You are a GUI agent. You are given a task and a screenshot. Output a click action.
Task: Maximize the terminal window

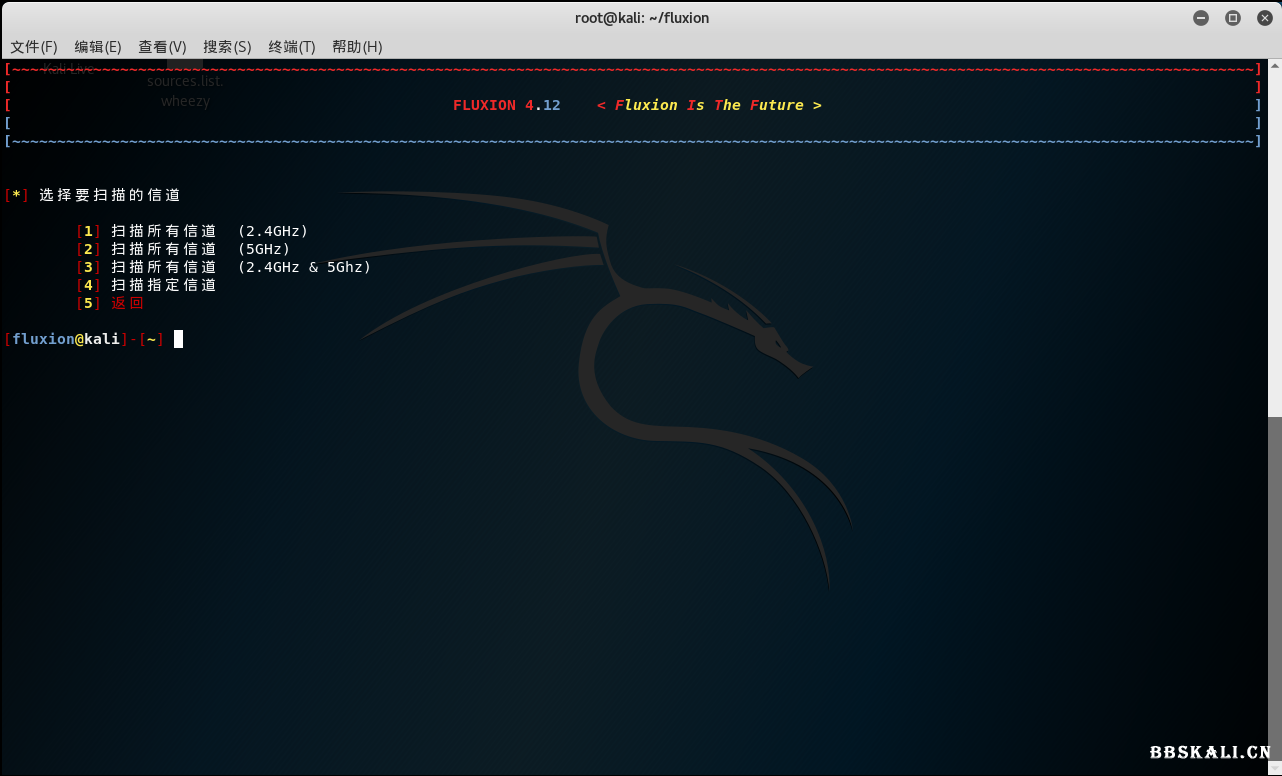[x=1233, y=18]
